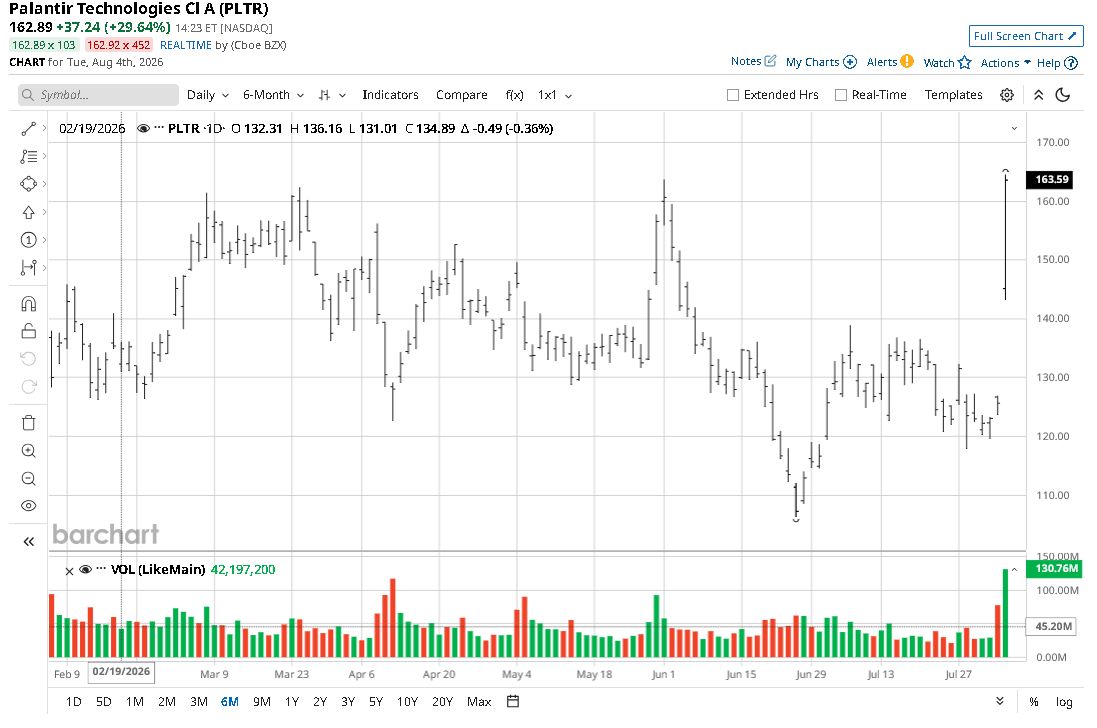Select the 3M time range

point(199,701)
